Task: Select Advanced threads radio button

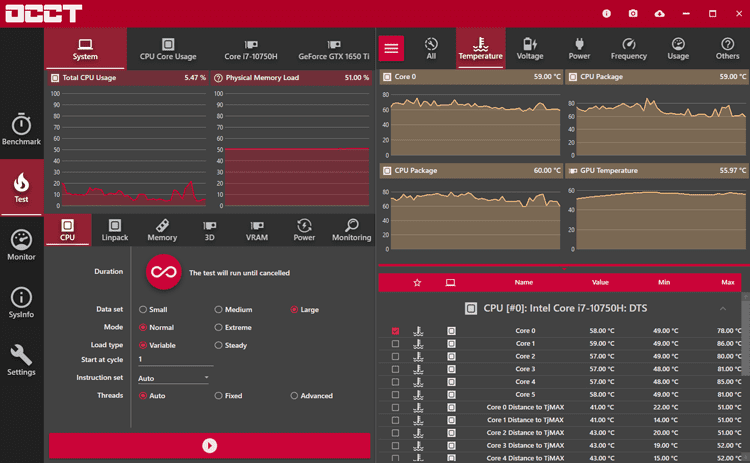Action: tap(294, 396)
